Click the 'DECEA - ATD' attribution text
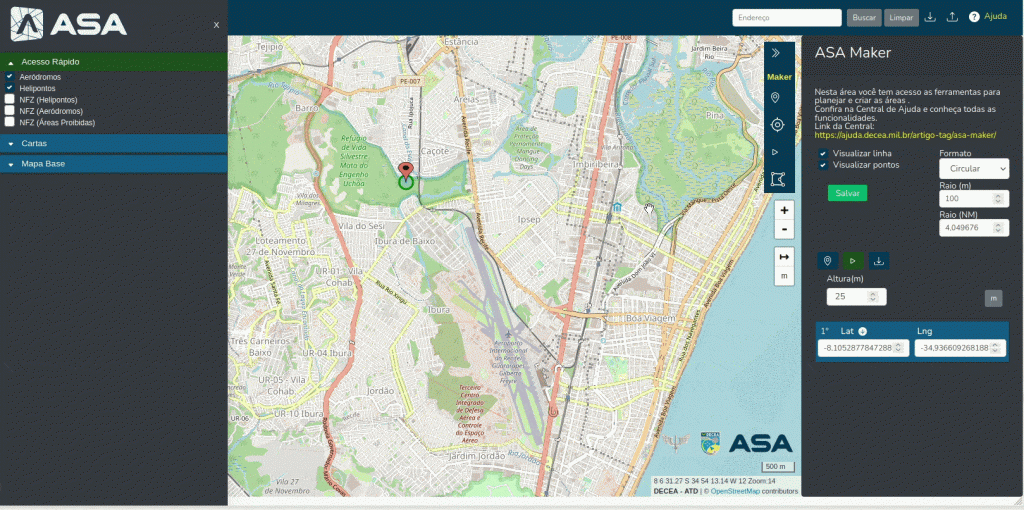This screenshot has height=510, width=1024. click(x=676, y=491)
